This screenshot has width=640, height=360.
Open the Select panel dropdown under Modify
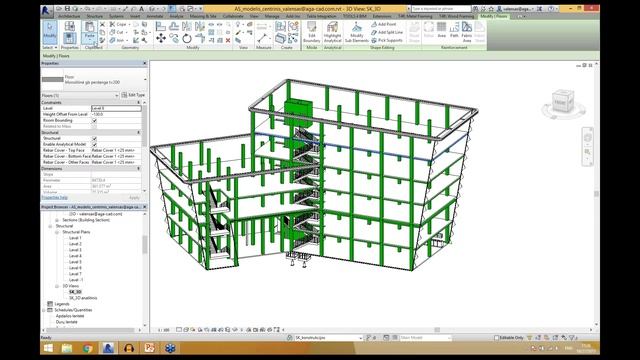coord(50,47)
